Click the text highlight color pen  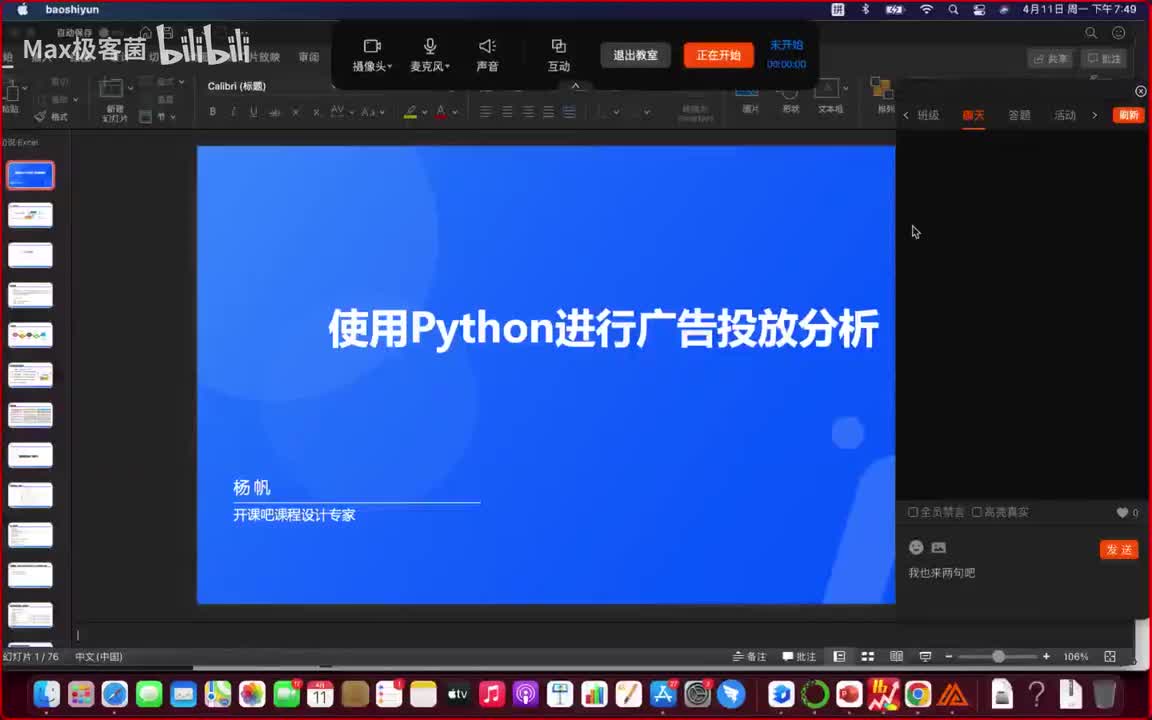[x=411, y=112]
